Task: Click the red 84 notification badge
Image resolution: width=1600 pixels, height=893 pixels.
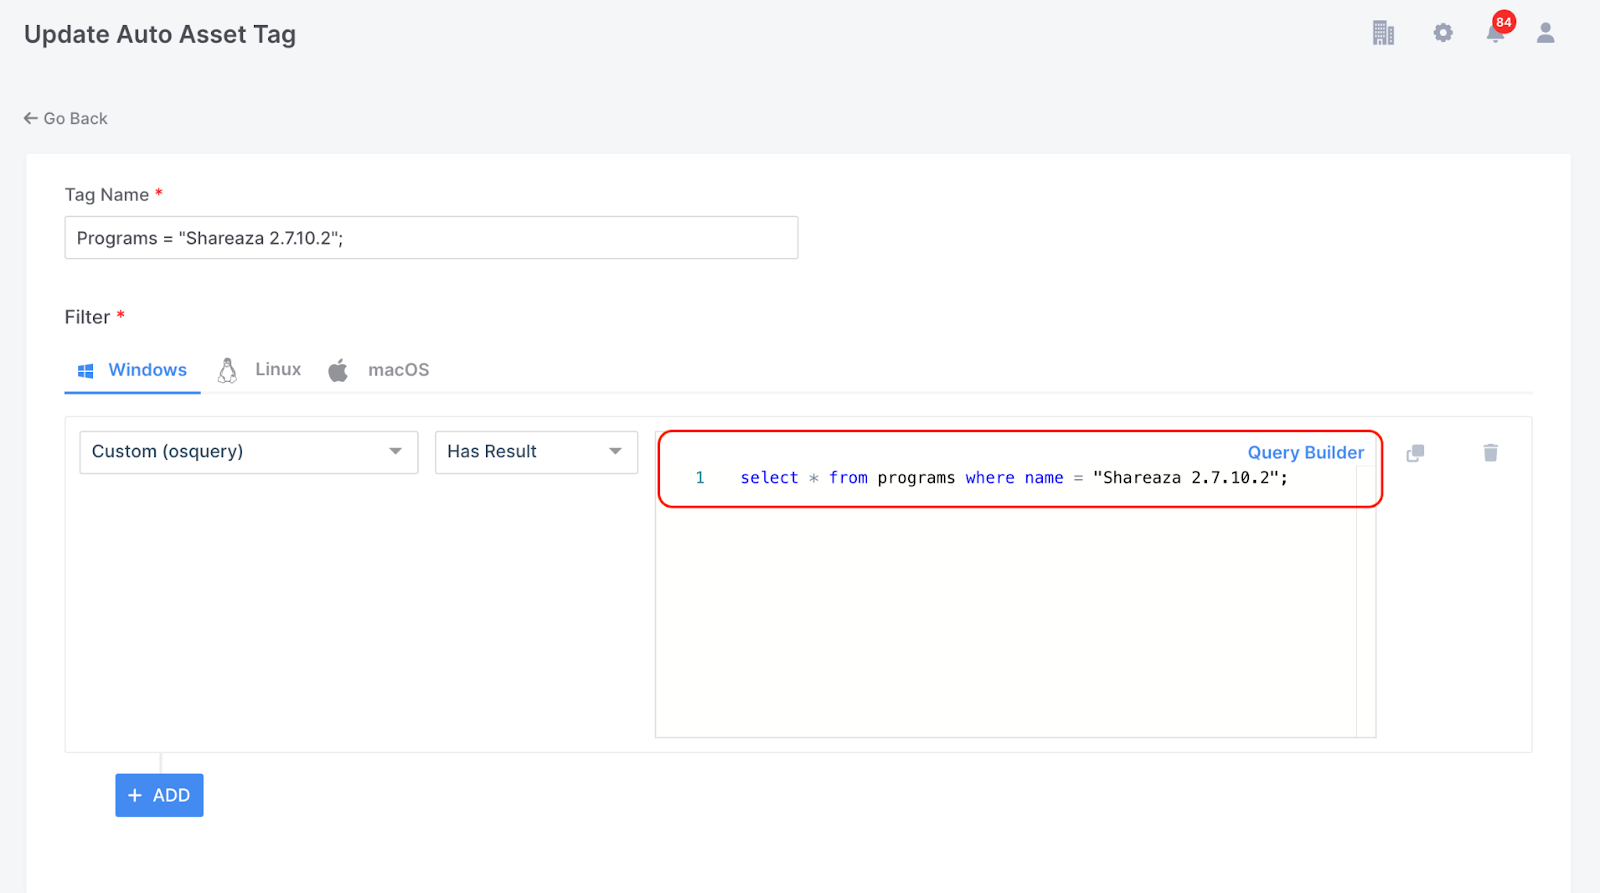Action: click(1504, 22)
